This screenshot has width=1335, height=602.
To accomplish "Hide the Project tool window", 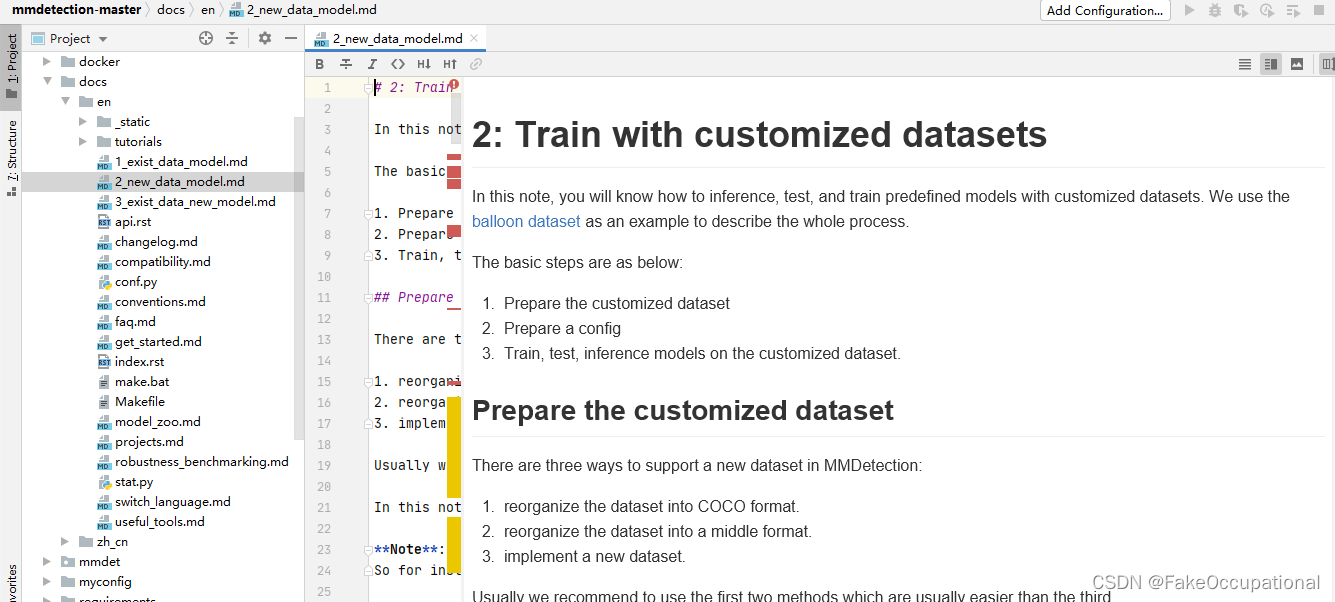I will click(291, 38).
